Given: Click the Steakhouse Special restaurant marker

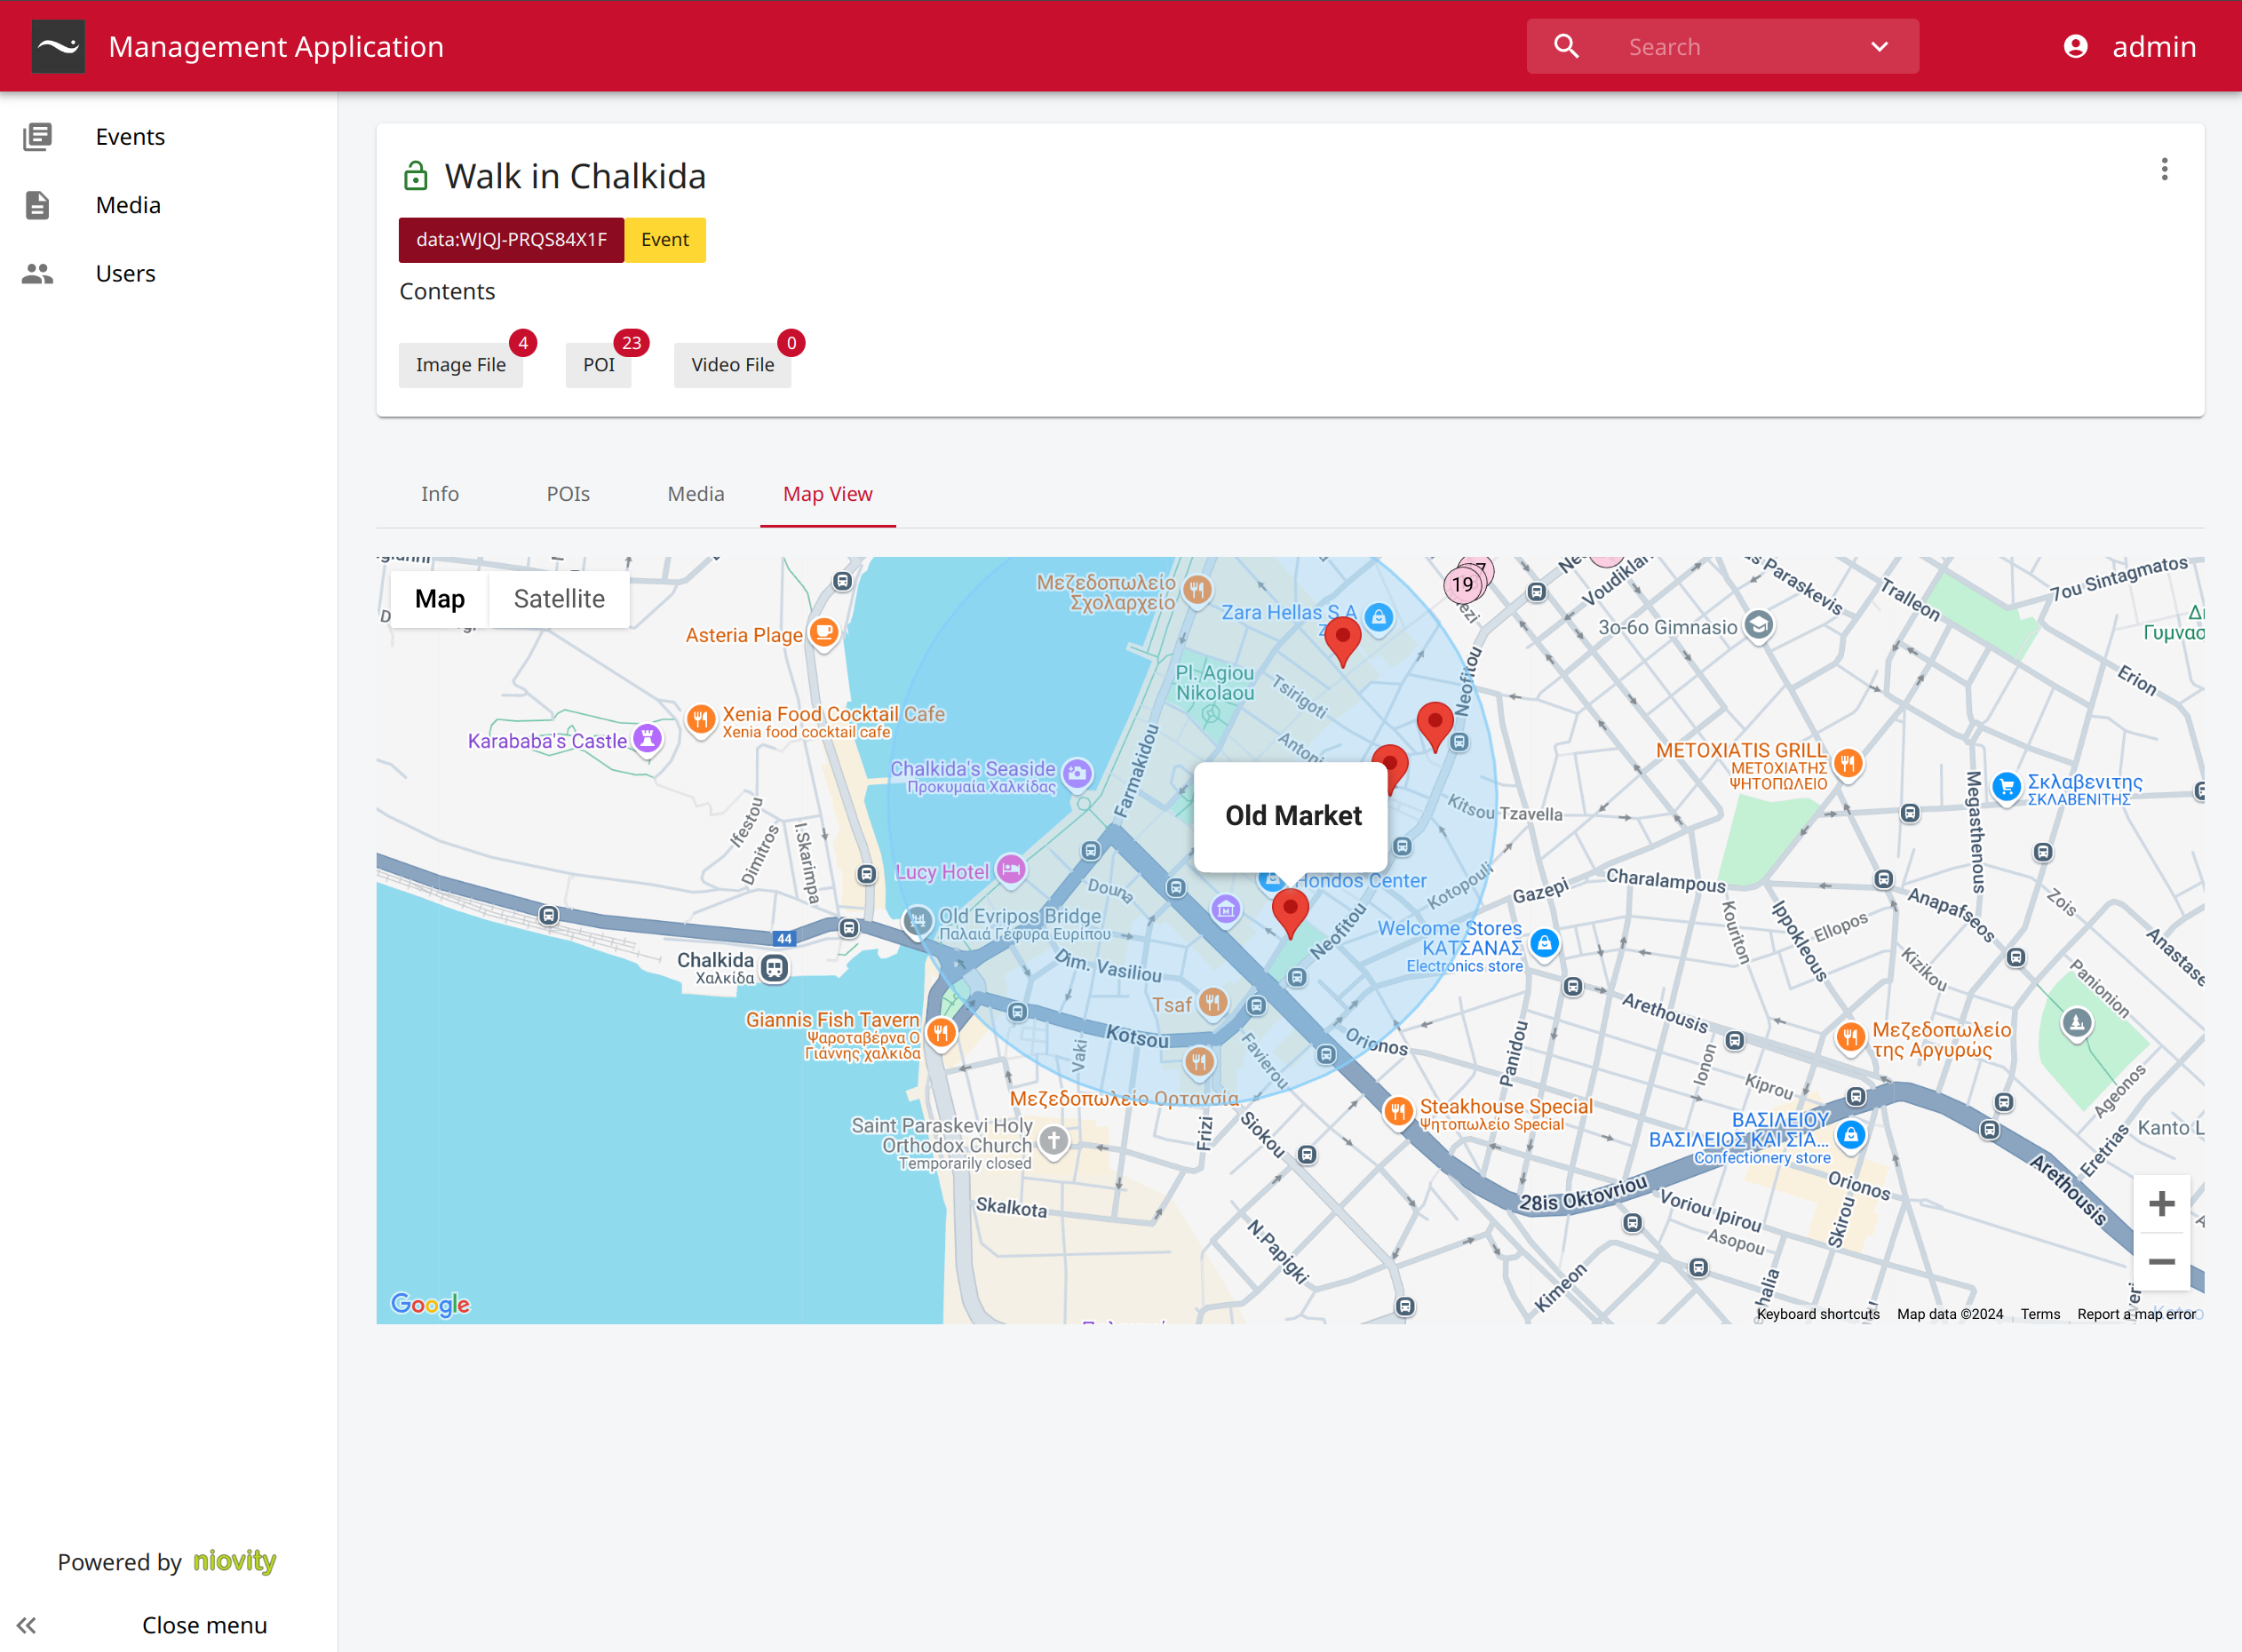Looking at the screenshot, I should coord(1398,1111).
